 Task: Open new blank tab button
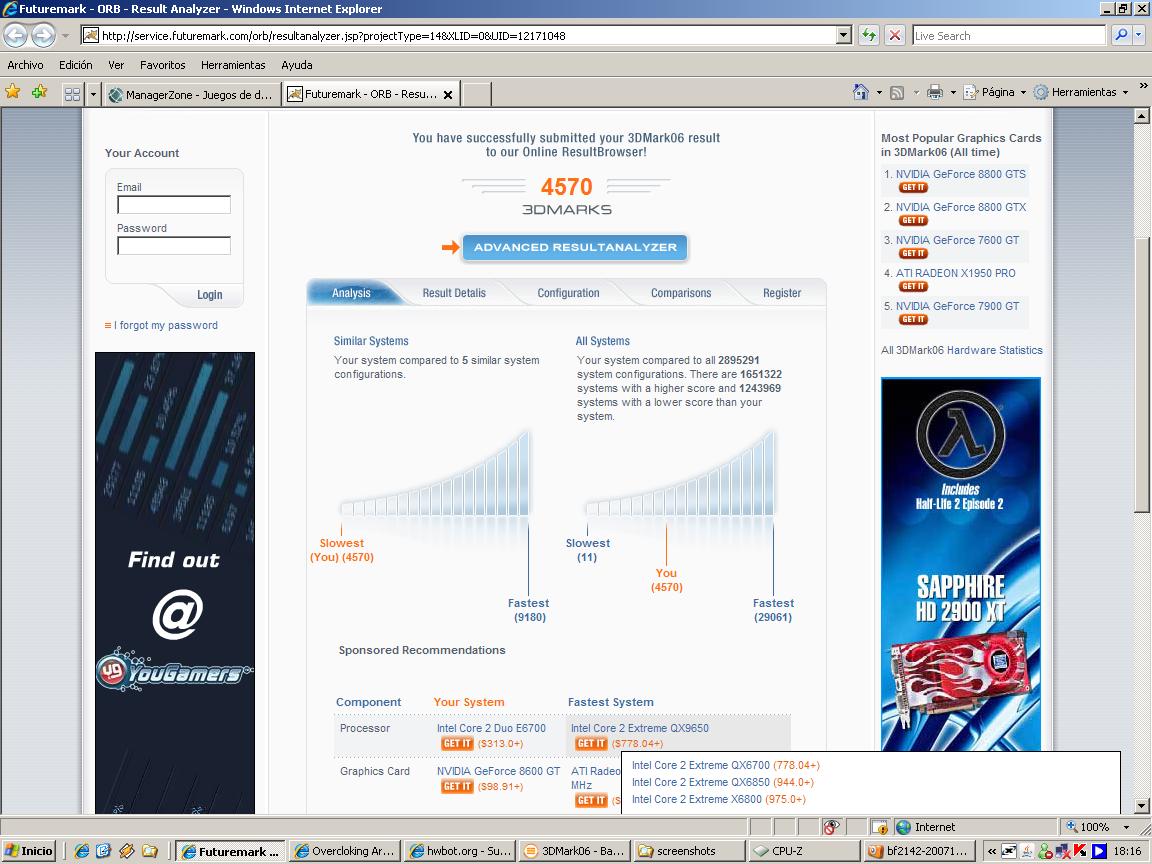(x=478, y=95)
